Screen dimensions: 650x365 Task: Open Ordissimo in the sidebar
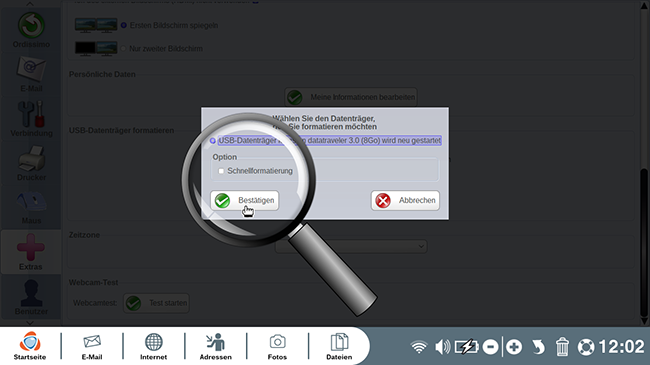(31, 30)
